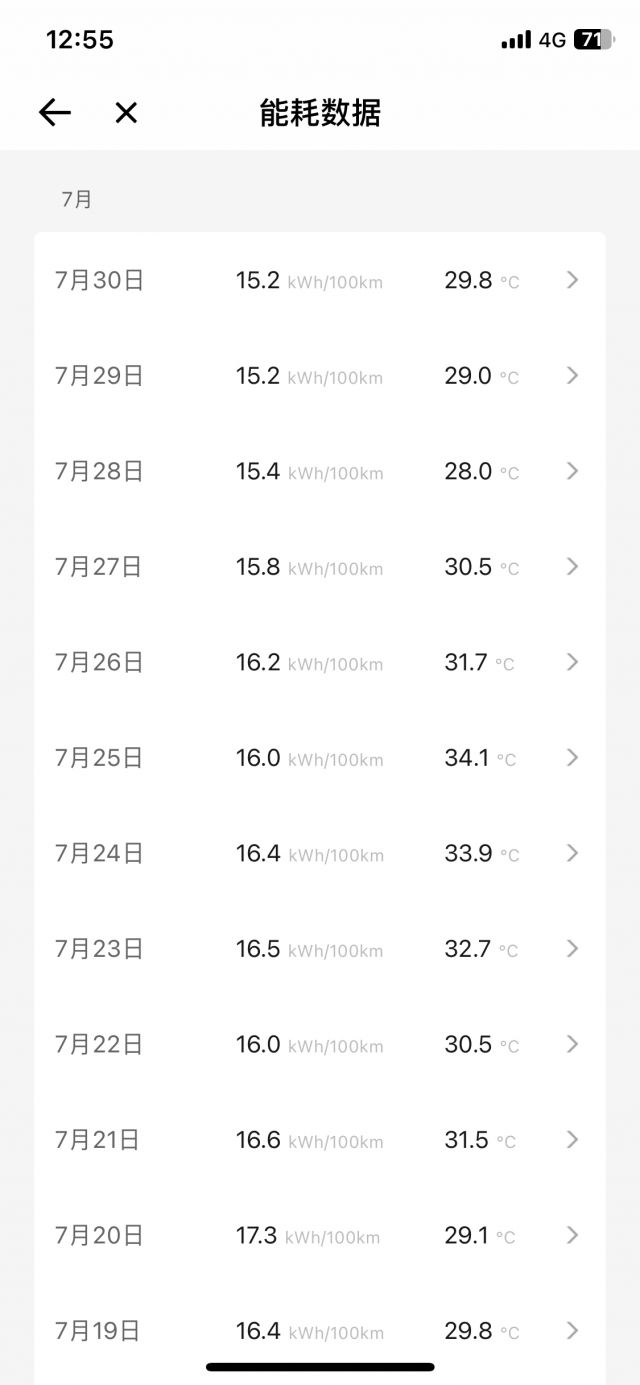This screenshot has width=640, height=1385.
Task: Tap the battery indicator in status bar
Action: tap(593, 40)
